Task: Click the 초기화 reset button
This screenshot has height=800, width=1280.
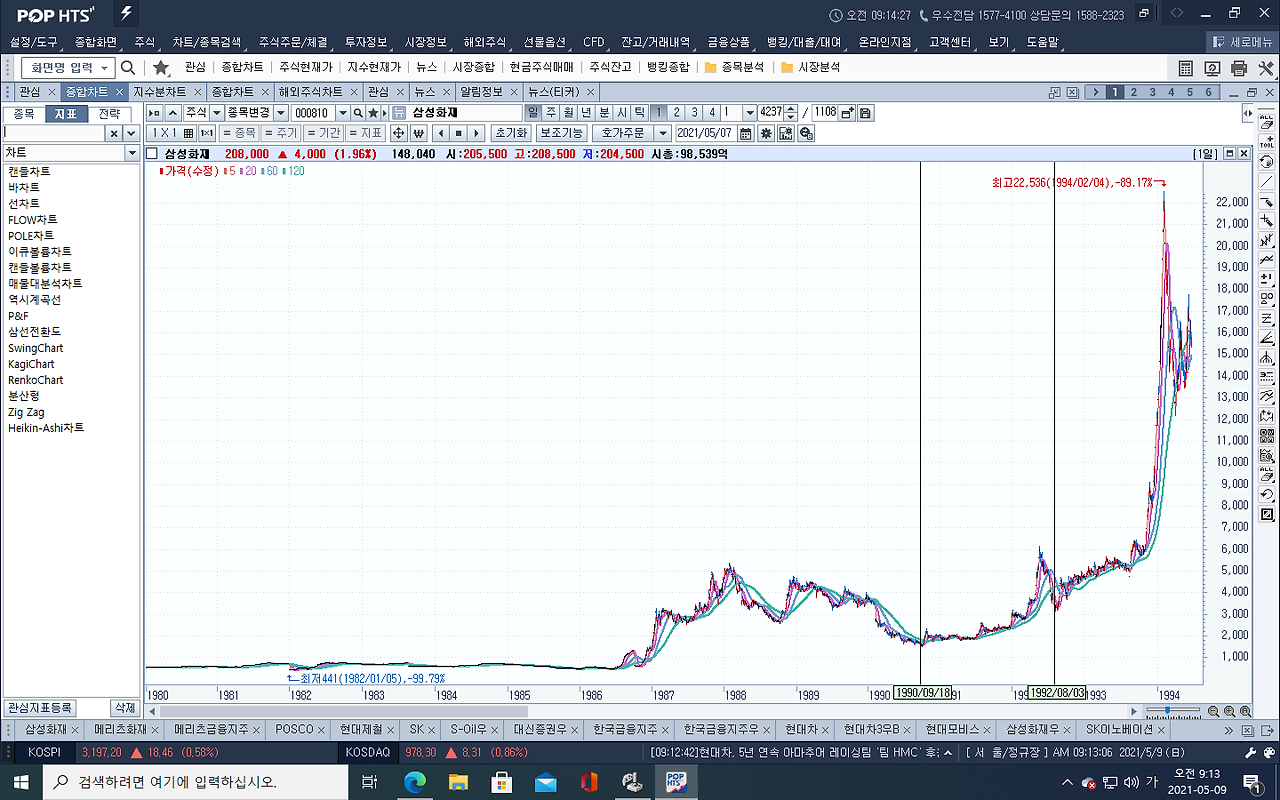Action: 511,133
